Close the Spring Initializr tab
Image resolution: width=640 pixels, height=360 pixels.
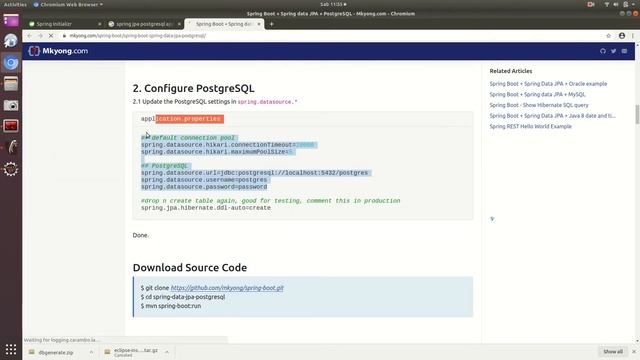pyautogui.click(x=100, y=24)
